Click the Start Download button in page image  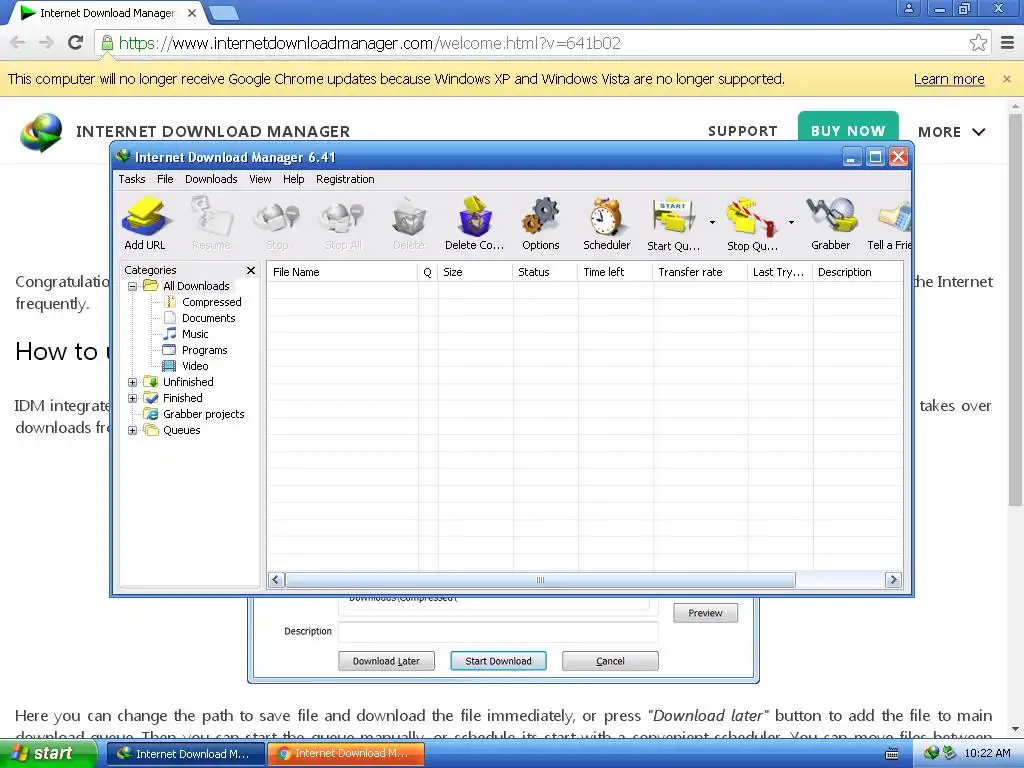click(498, 661)
